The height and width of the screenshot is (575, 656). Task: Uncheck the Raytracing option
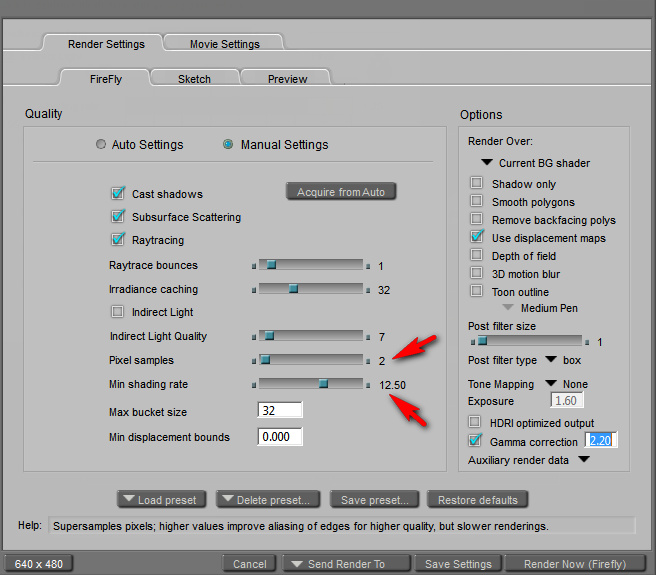(x=118, y=240)
